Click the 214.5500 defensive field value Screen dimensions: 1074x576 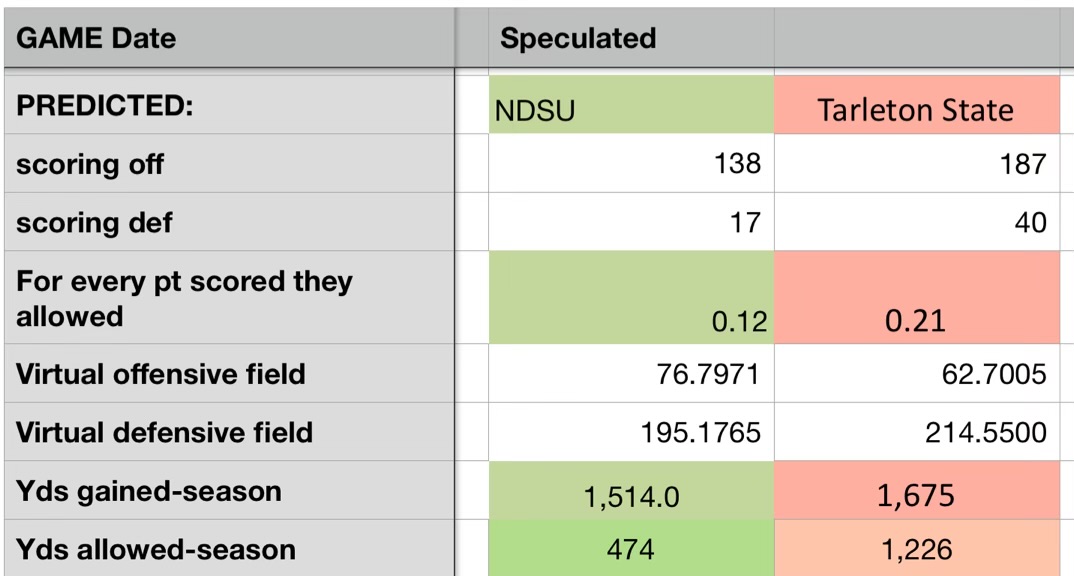pos(916,432)
